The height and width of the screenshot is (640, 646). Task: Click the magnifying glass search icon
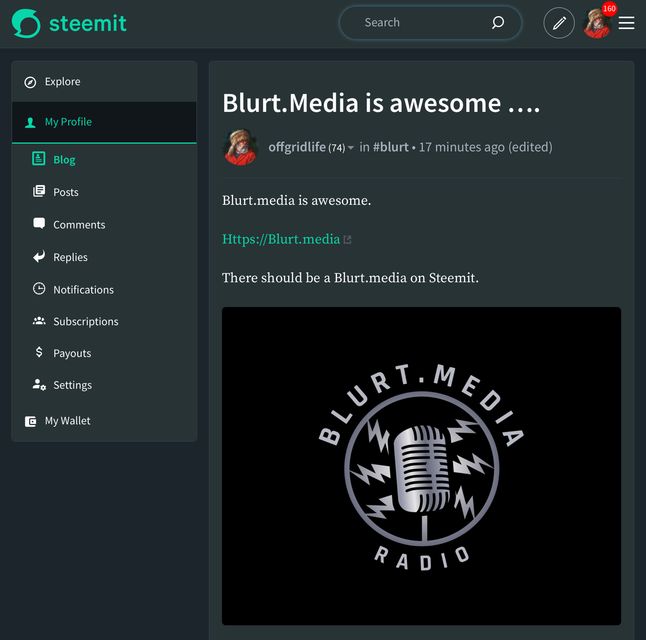(498, 22)
